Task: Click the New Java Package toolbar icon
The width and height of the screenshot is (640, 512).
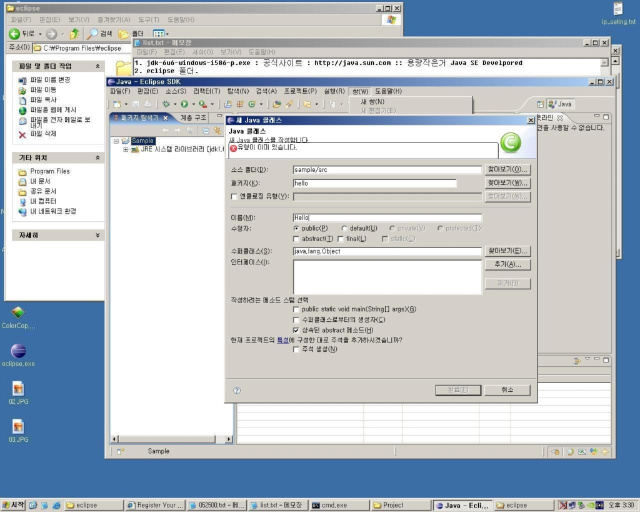Action: [x=240, y=104]
